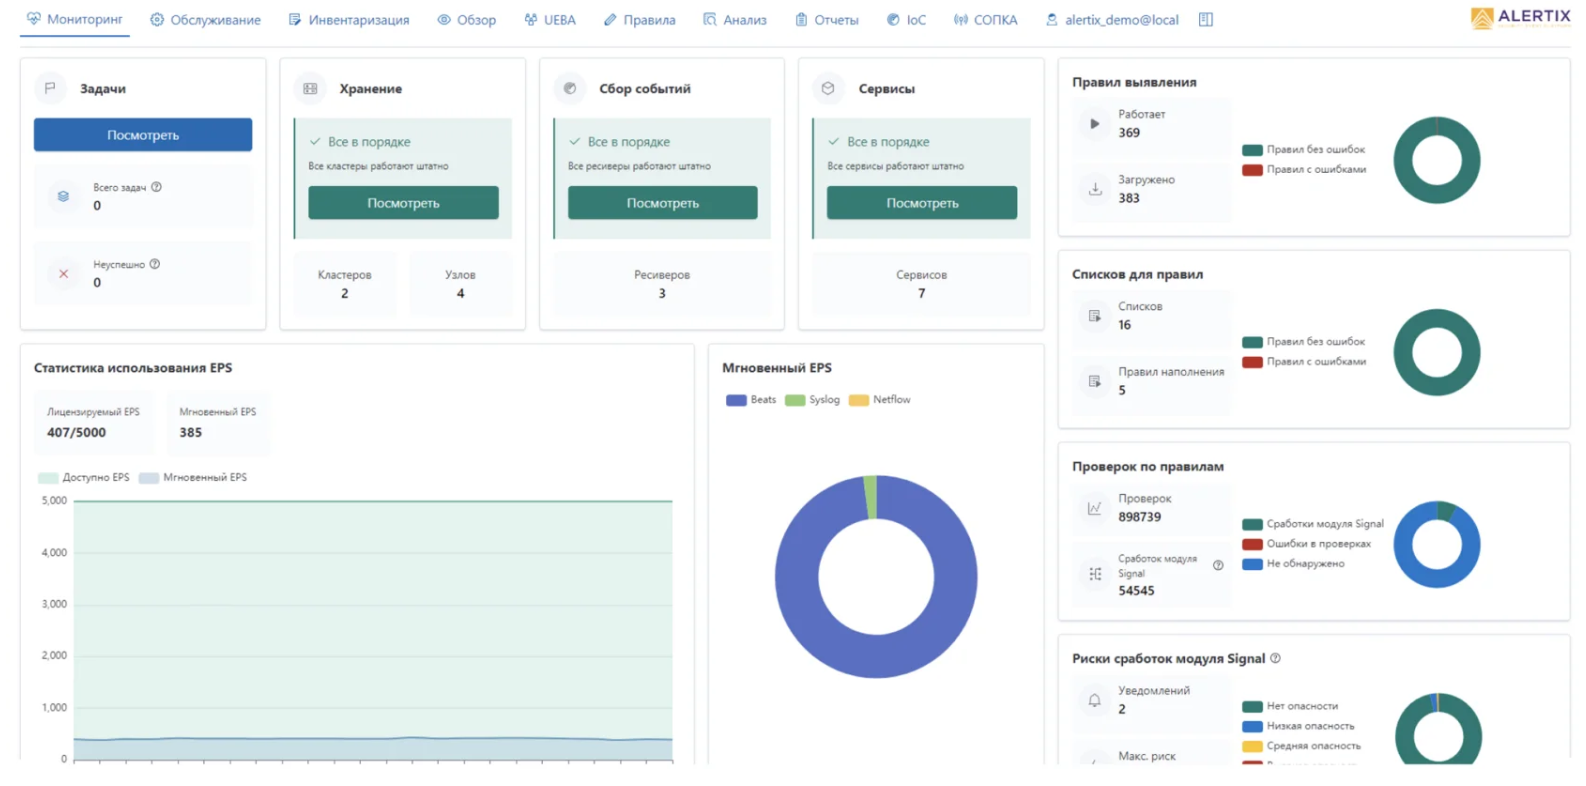
Task: Click the bell icon beside Уведомлений
Action: 1095,700
